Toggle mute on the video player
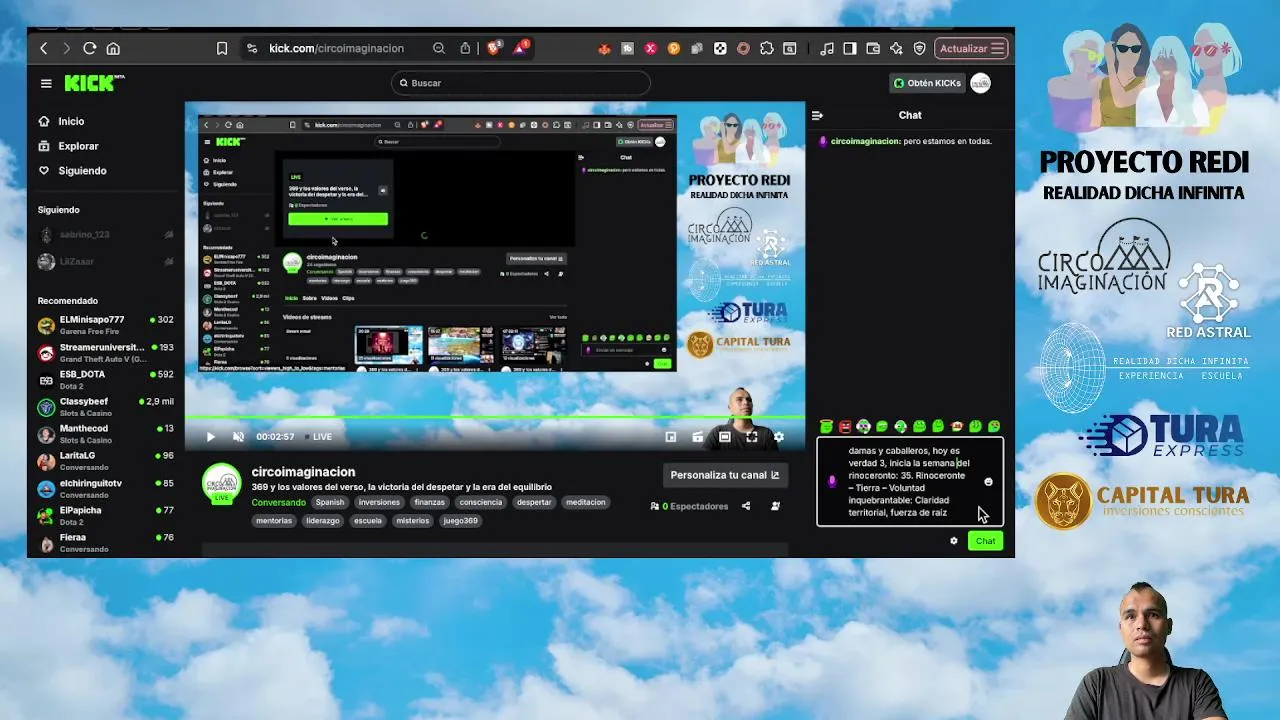The width and height of the screenshot is (1280, 720). tap(238, 437)
